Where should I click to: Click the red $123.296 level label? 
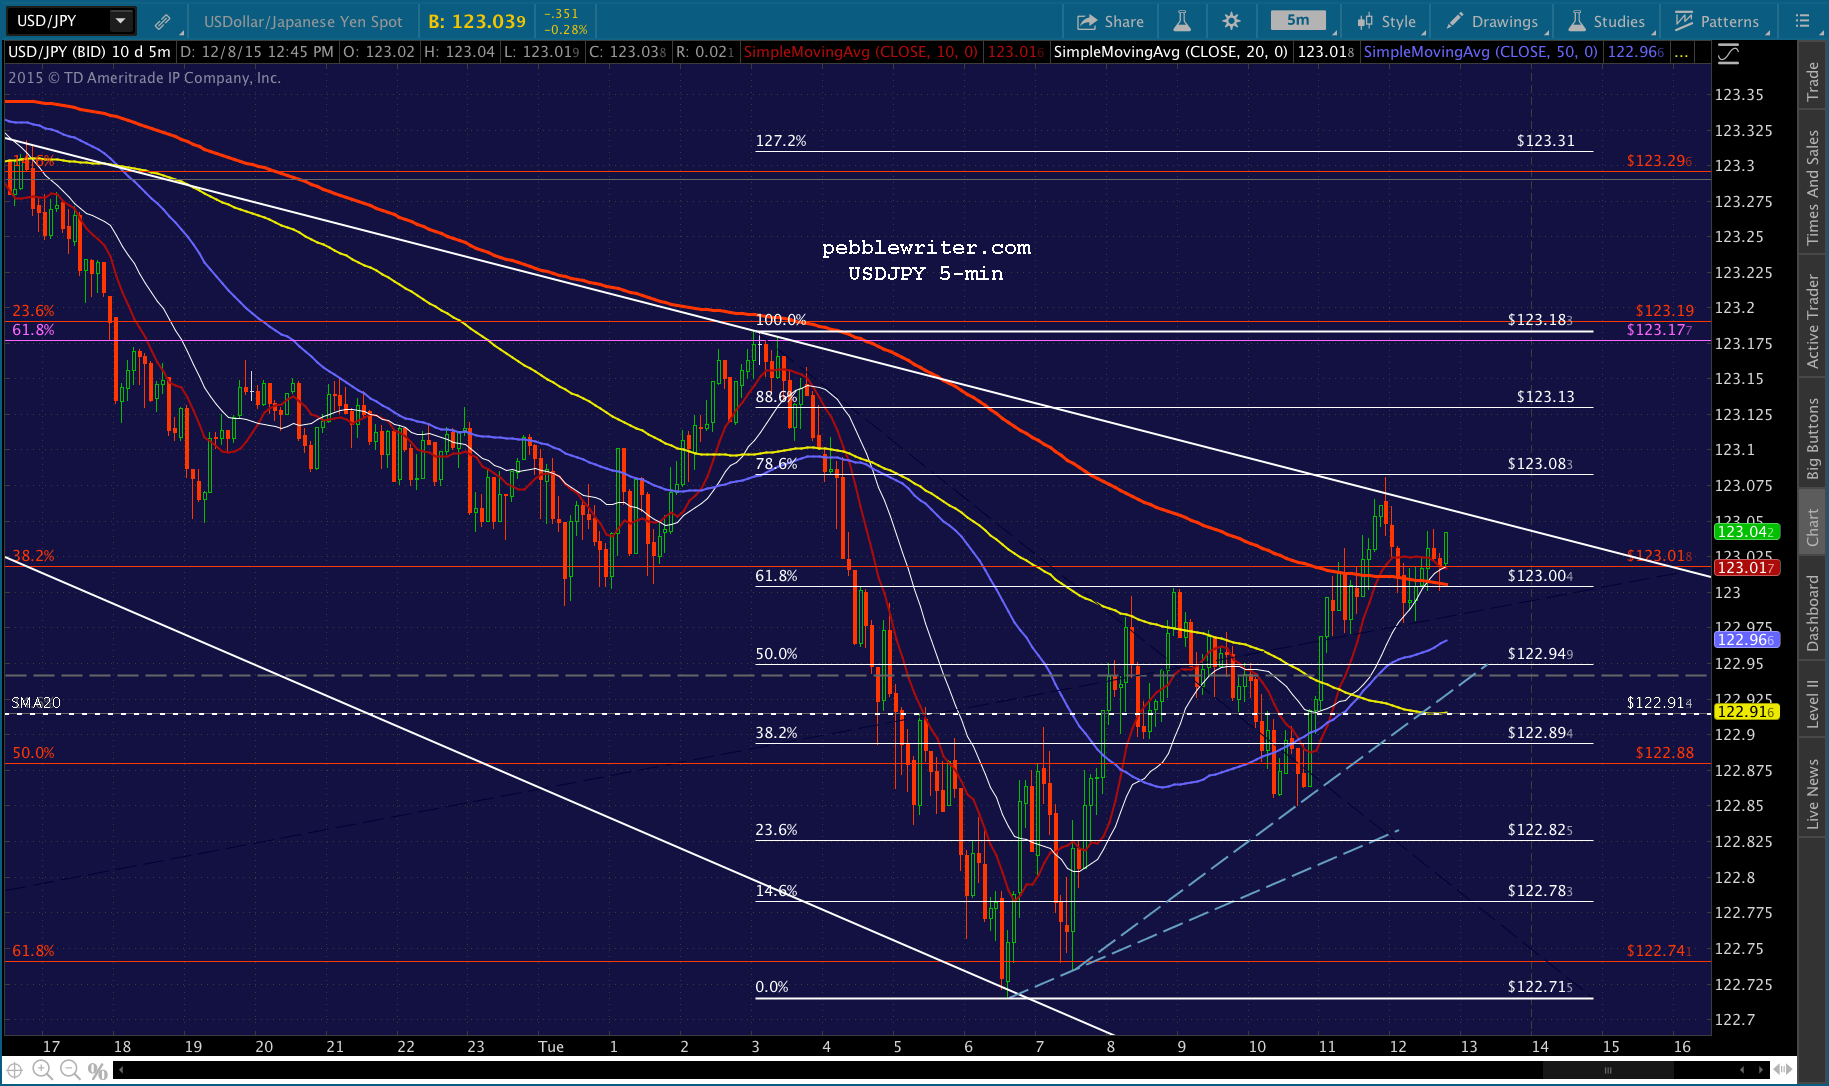coord(1660,160)
